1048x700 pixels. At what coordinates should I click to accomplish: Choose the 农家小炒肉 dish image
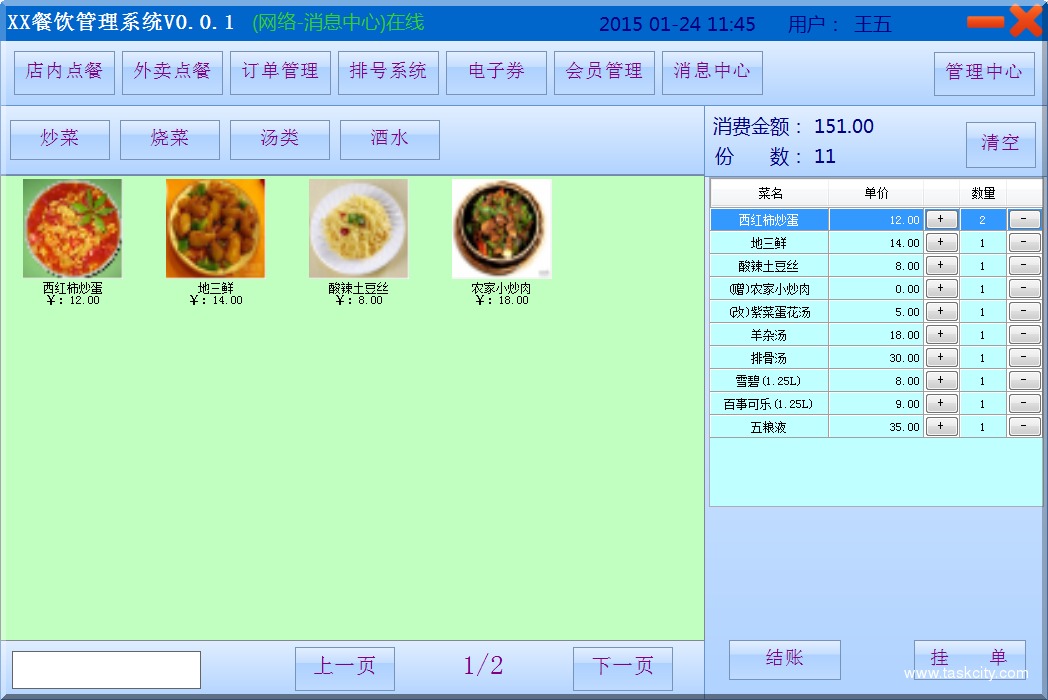point(501,228)
